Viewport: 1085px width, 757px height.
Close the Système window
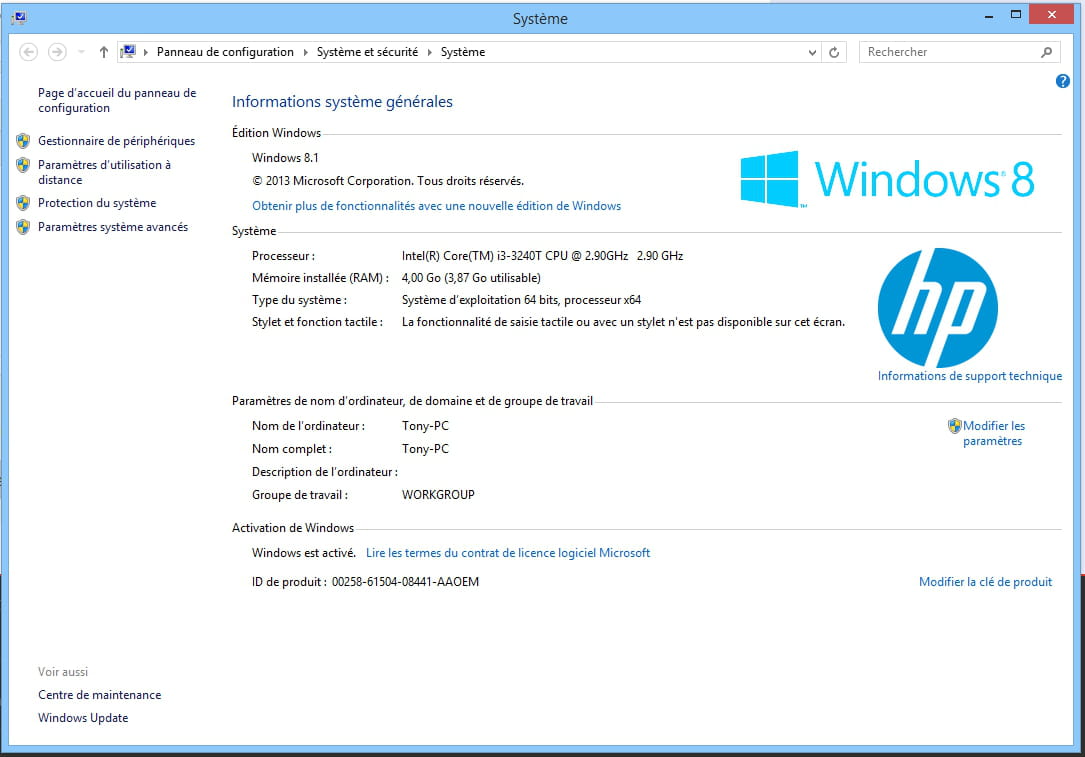coord(1052,15)
